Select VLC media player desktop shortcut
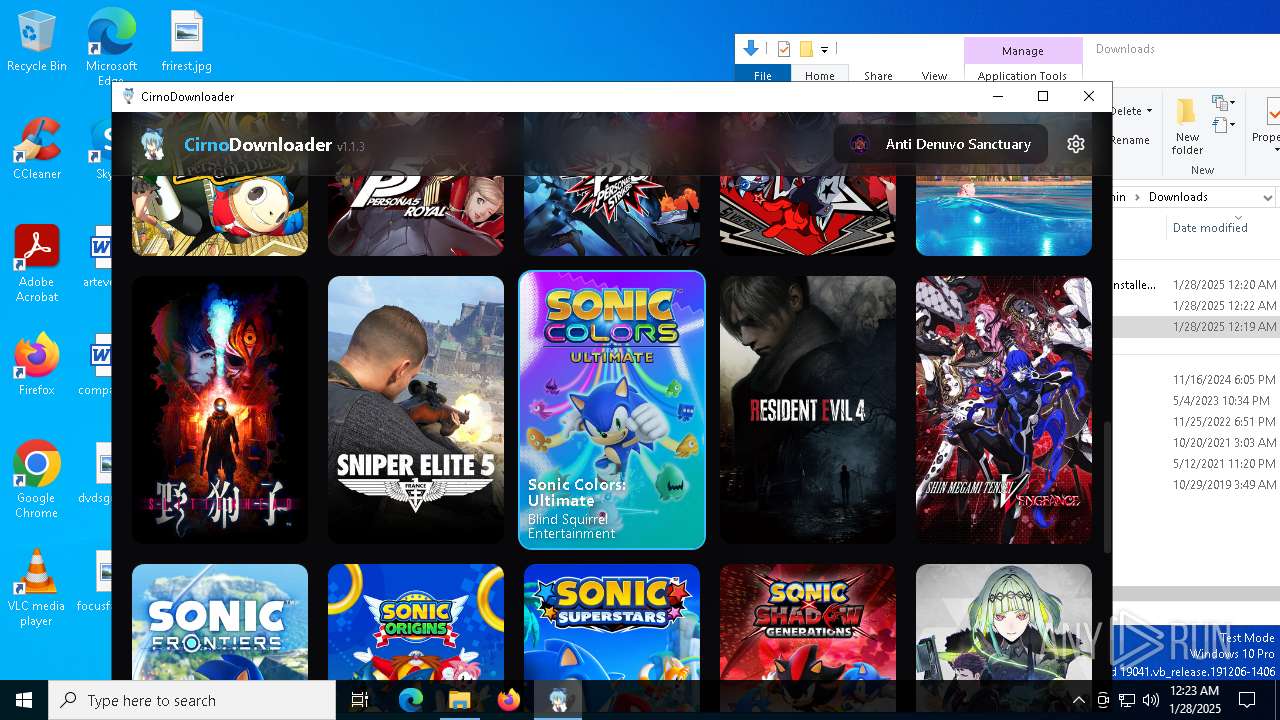The width and height of the screenshot is (1280, 720). tap(37, 588)
